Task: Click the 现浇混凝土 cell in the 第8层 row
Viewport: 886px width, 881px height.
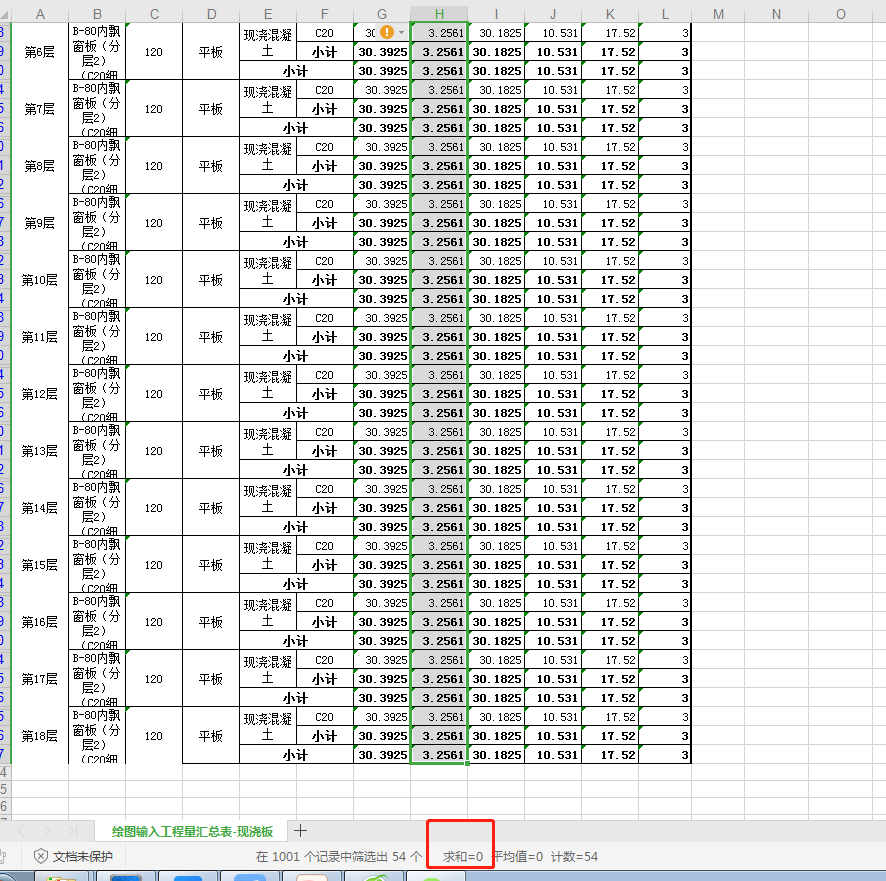Action: click(268, 157)
